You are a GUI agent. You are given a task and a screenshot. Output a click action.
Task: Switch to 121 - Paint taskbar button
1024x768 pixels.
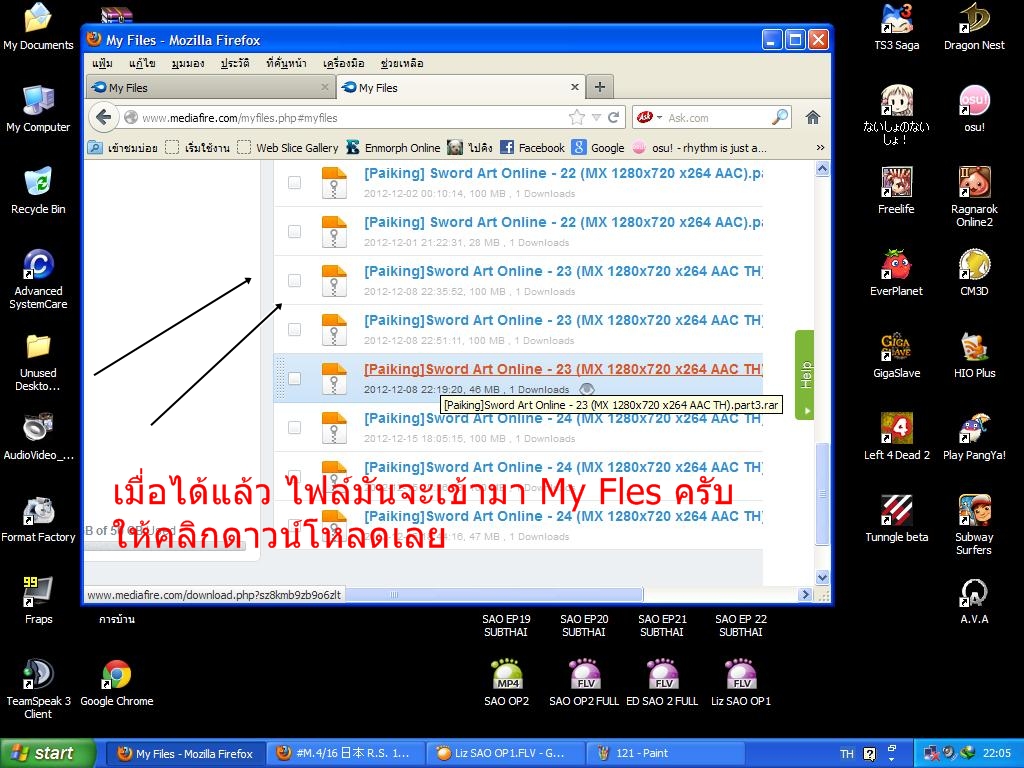pyautogui.click(x=665, y=753)
